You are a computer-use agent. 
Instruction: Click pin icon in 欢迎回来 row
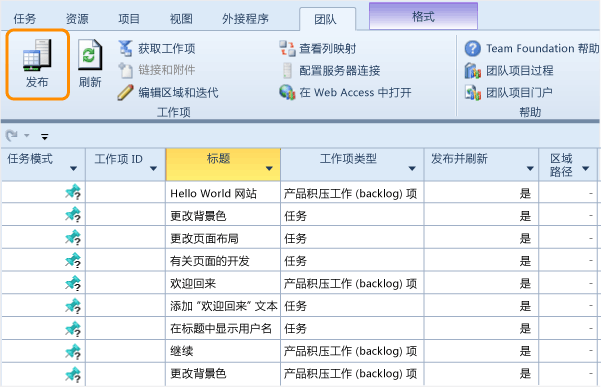click(73, 283)
